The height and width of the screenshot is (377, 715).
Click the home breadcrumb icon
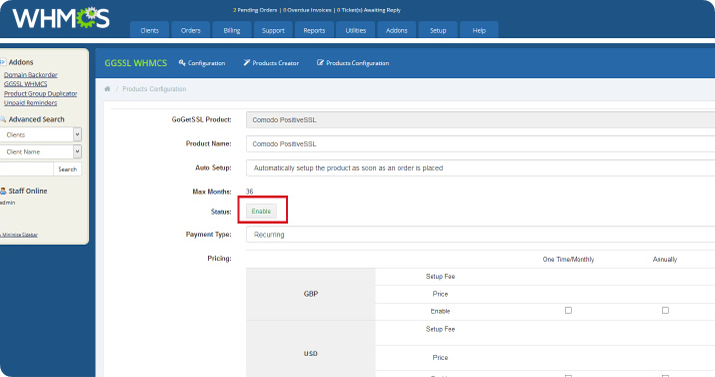coord(107,89)
